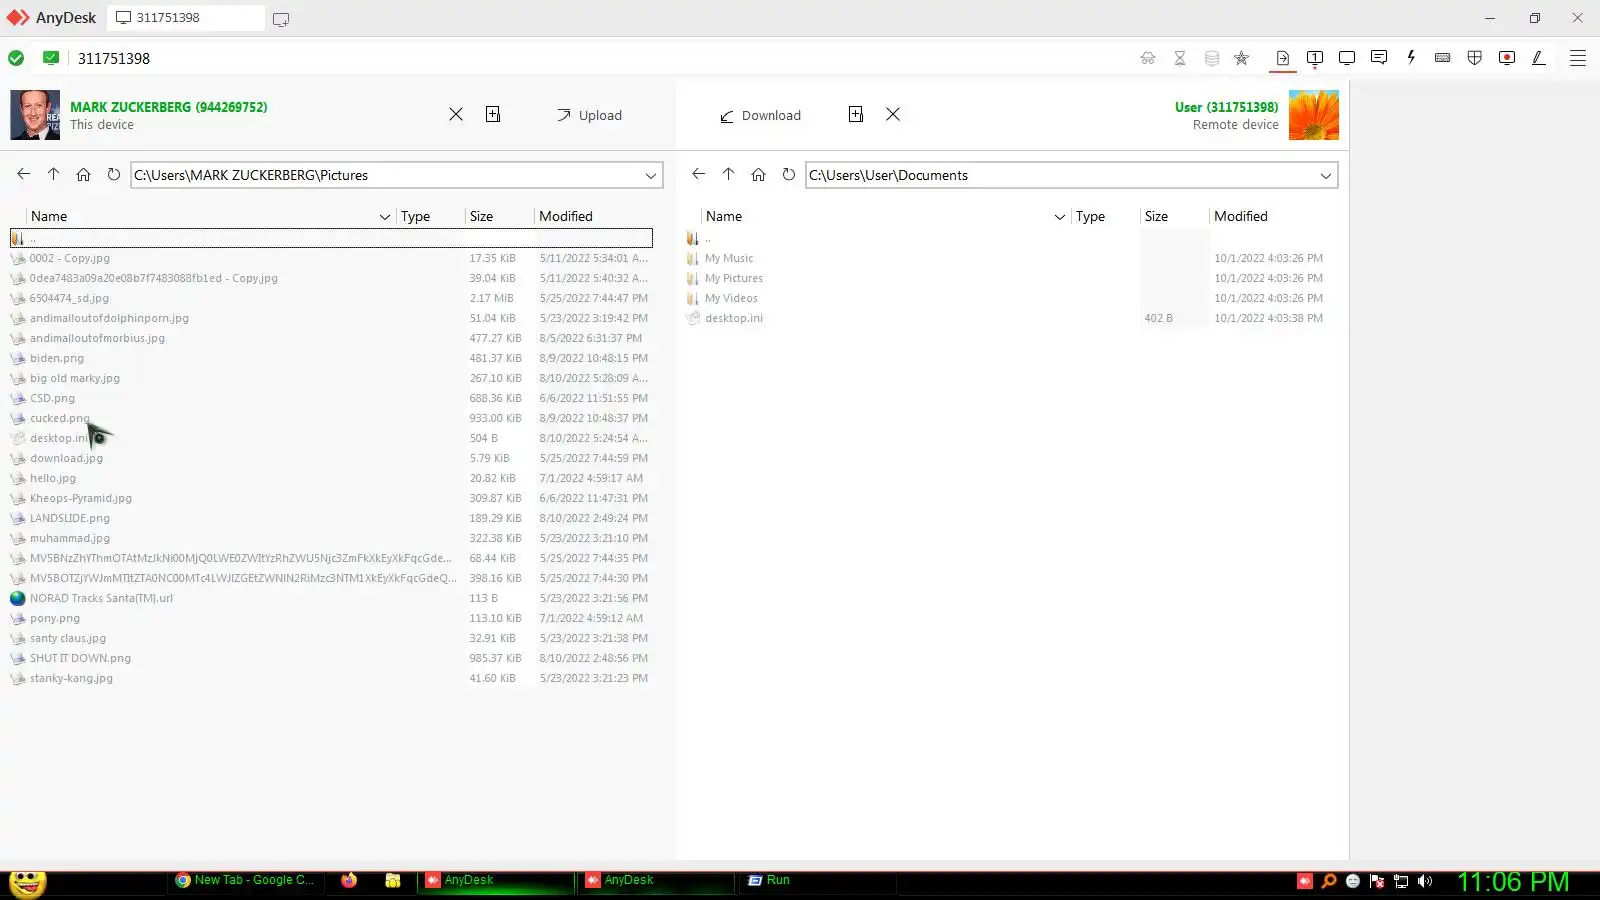Open the display selection monitor icon
This screenshot has width=1600, height=900.
tap(1315, 58)
